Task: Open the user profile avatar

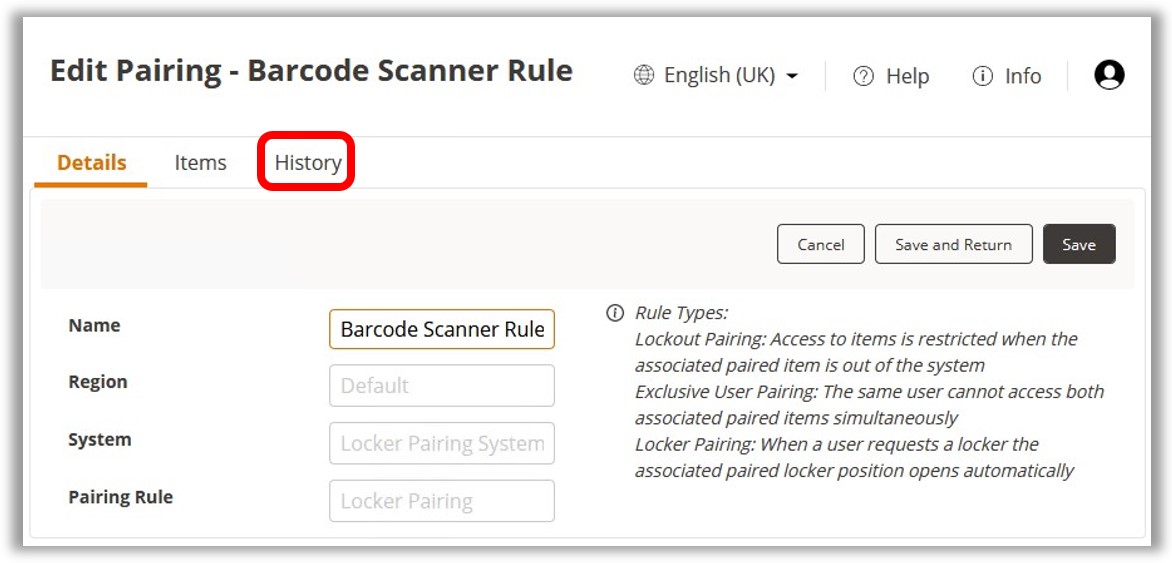Action: point(1109,75)
